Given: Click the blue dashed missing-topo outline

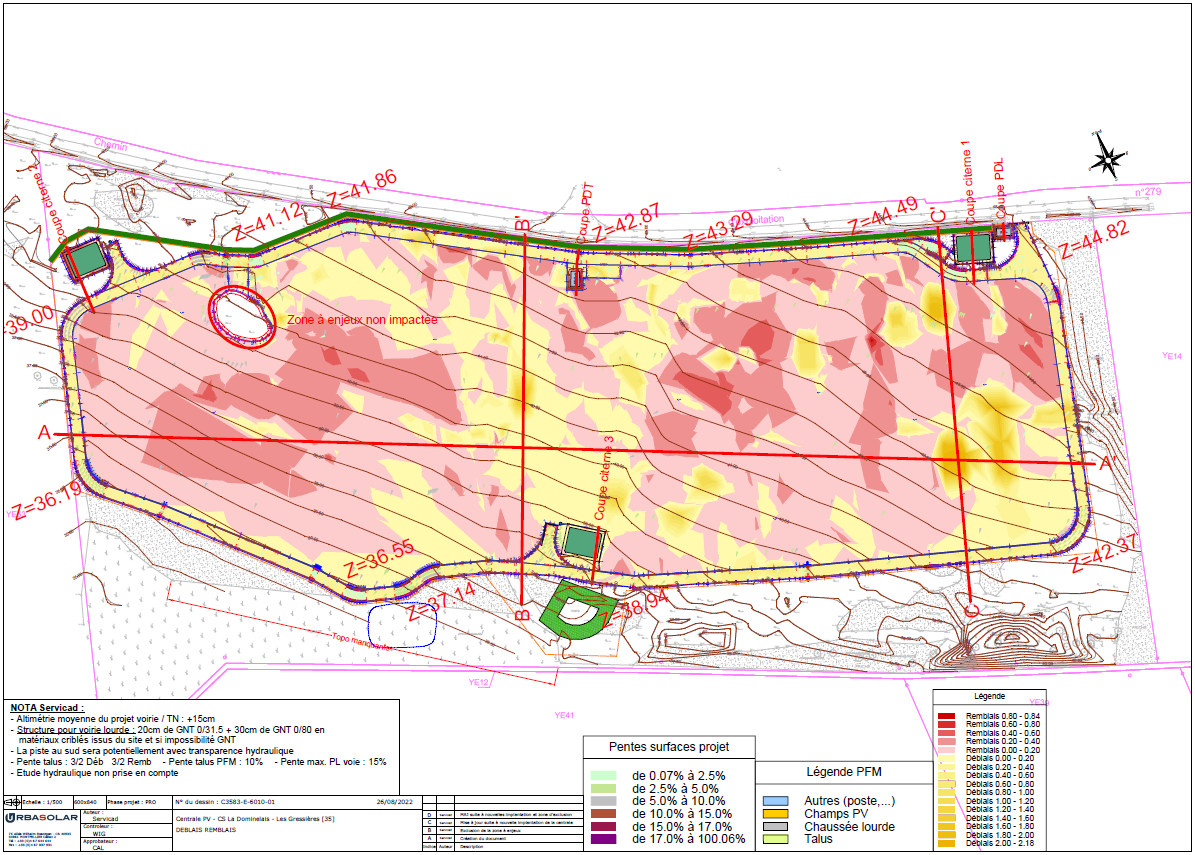Looking at the screenshot, I should click(402, 625).
